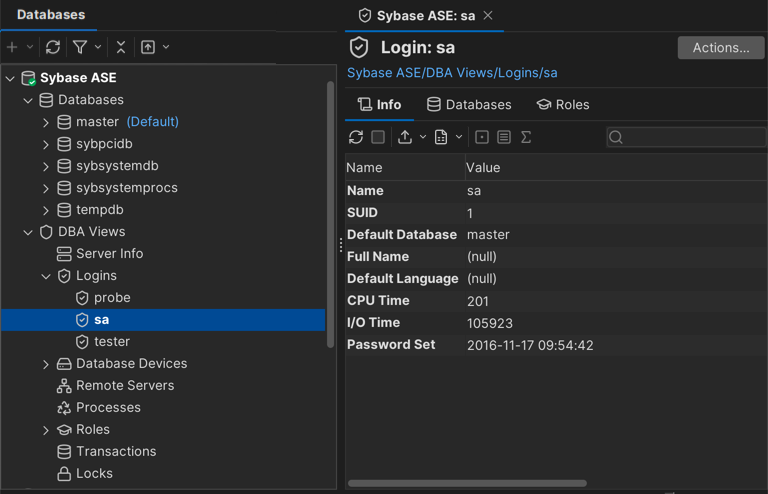This screenshot has height=494, width=768.
Task: Open the Sybase ASE/DBA Views/Logins/sa breadcrumb link
Action: click(452, 73)
